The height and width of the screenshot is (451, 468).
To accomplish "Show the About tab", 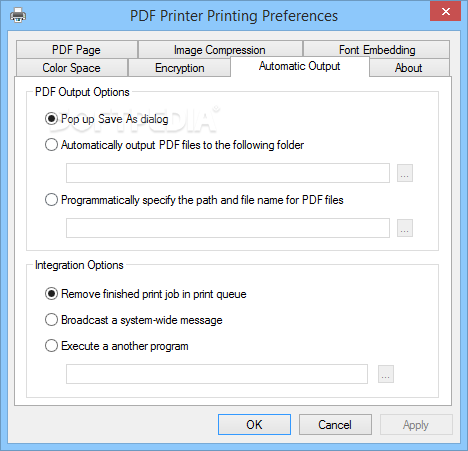I will [x=409, y=68].
